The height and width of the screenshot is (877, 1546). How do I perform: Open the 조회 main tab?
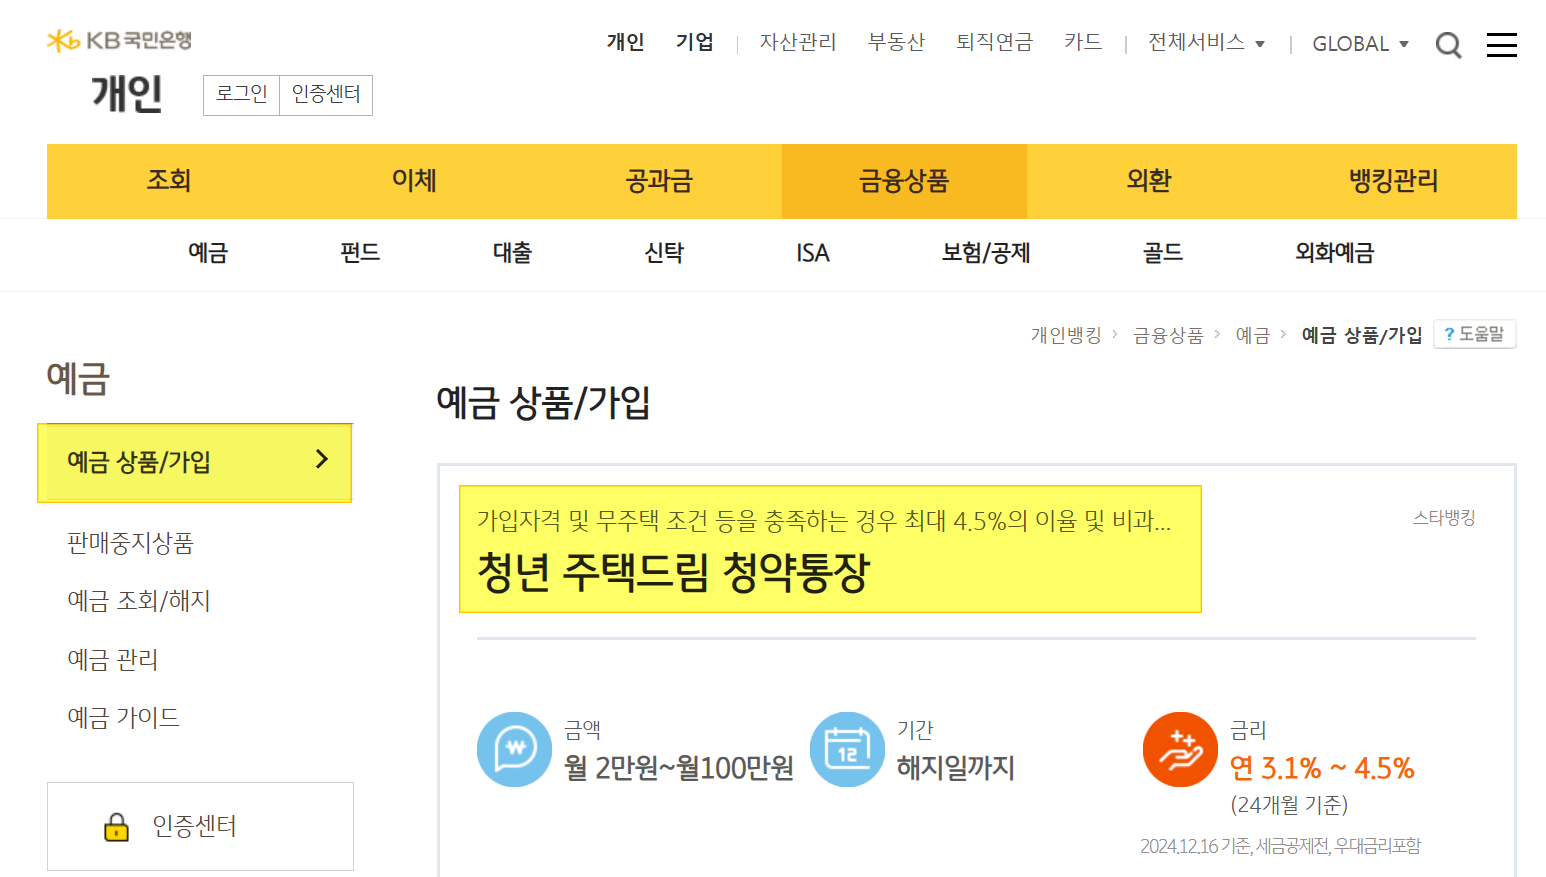click(x=169, y=181)
